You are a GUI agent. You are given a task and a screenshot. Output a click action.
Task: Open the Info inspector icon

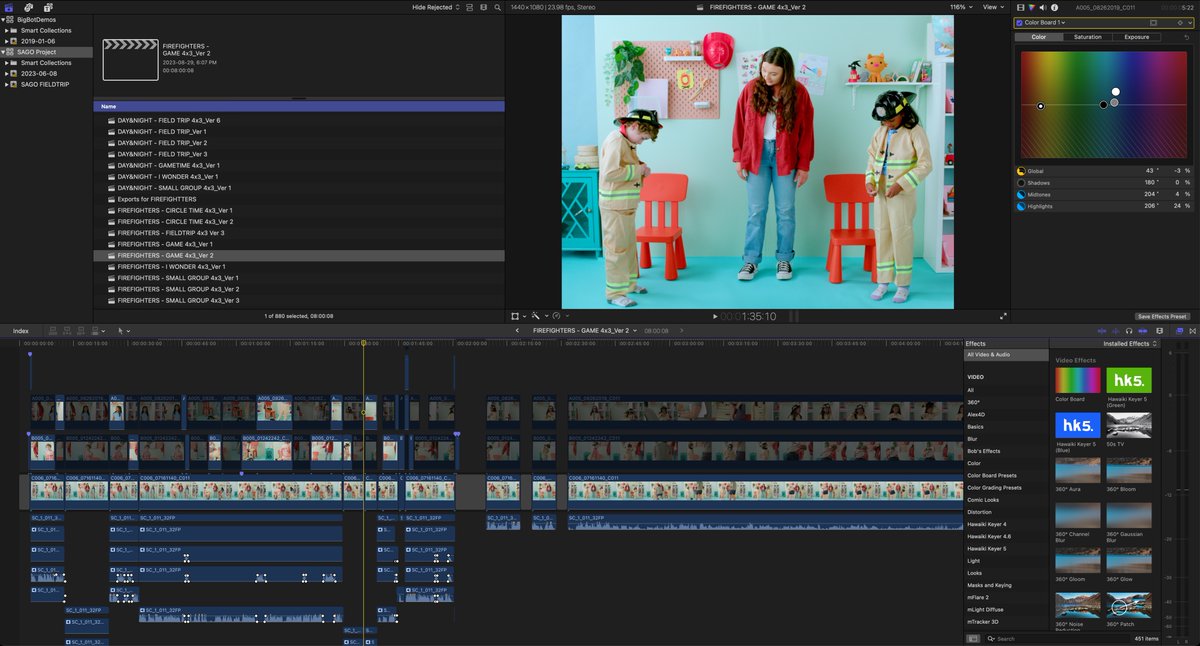(1054, 7)
